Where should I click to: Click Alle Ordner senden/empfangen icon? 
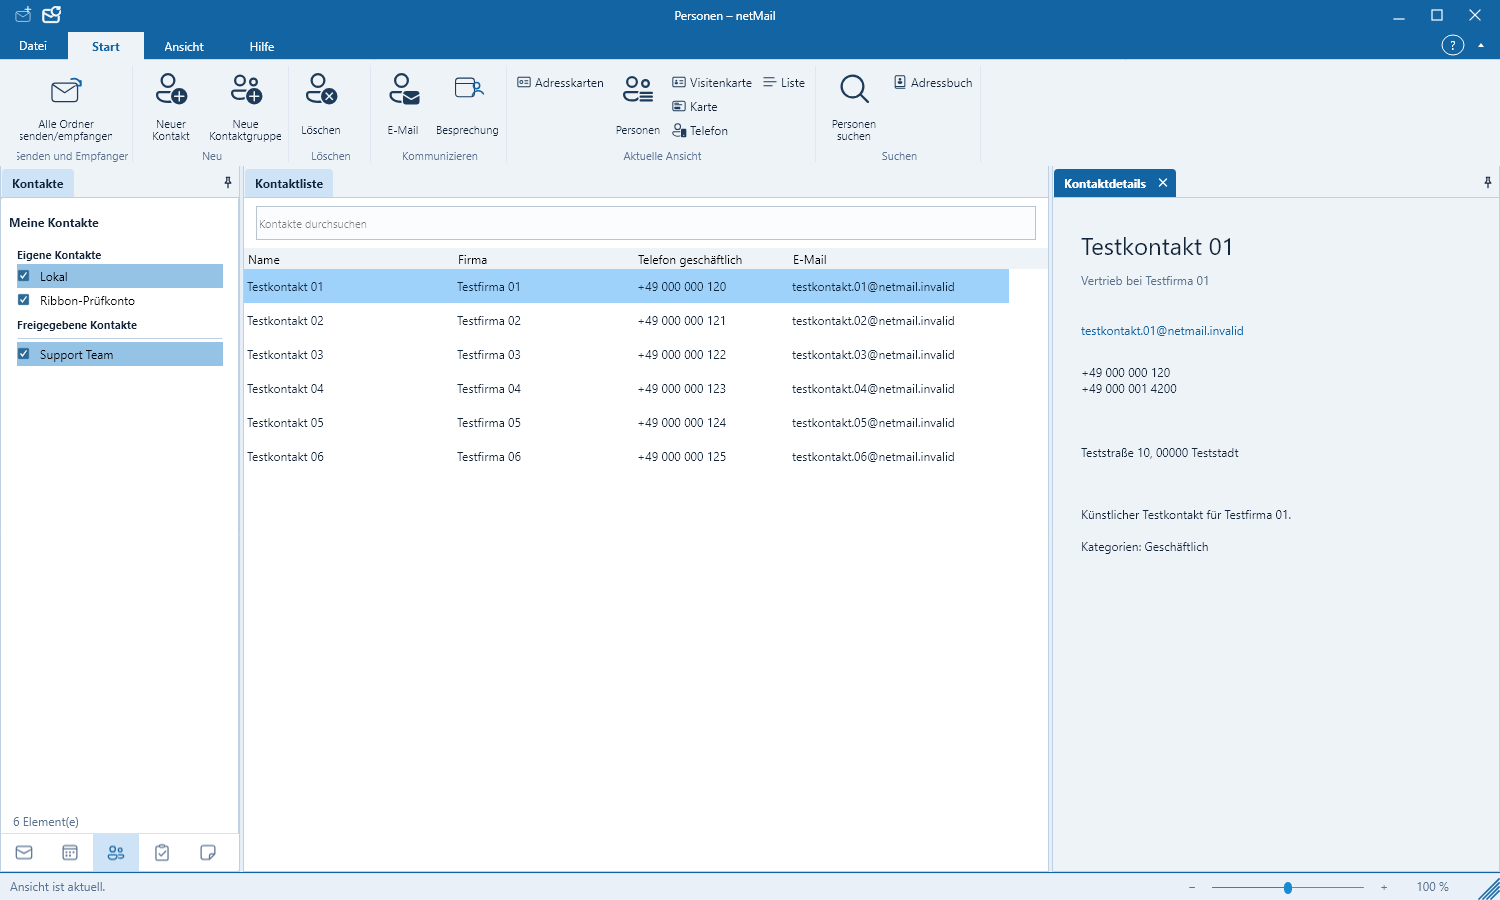tap(66, 92)
